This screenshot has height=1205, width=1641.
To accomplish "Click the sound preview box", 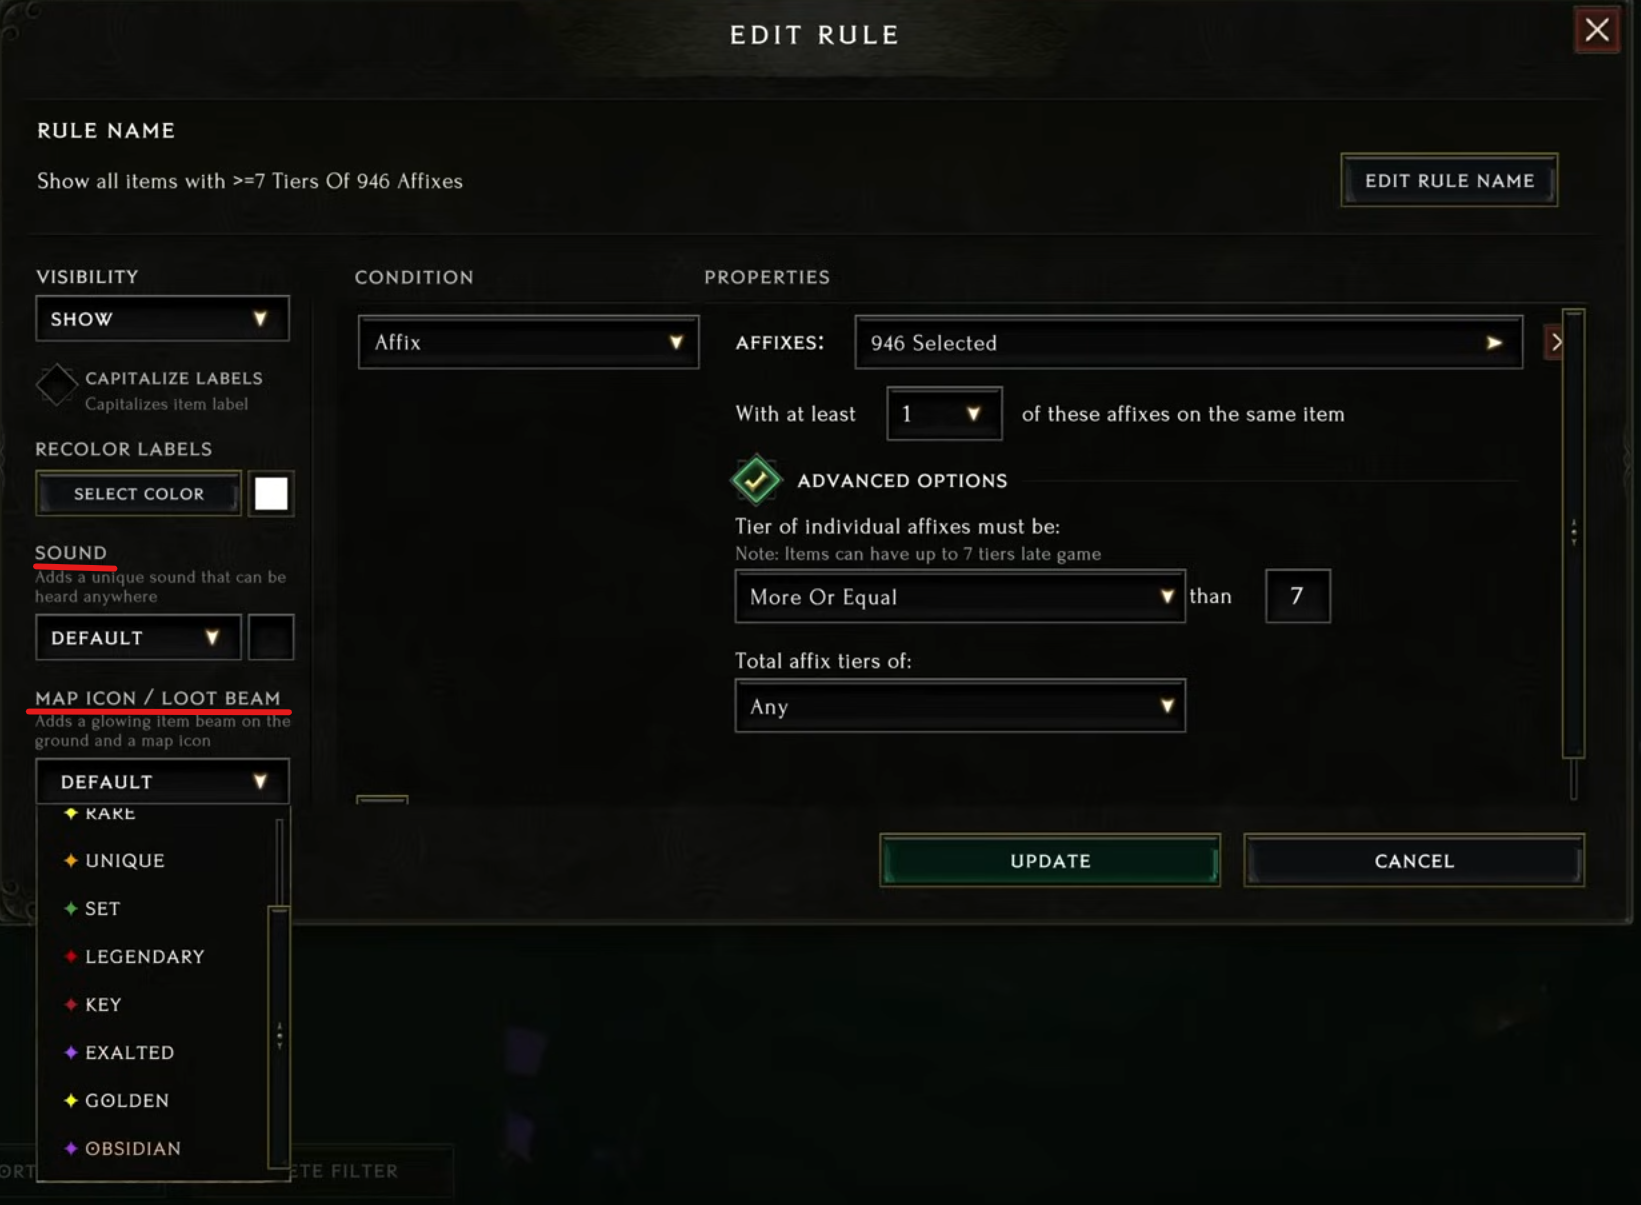I will point(271,637).
